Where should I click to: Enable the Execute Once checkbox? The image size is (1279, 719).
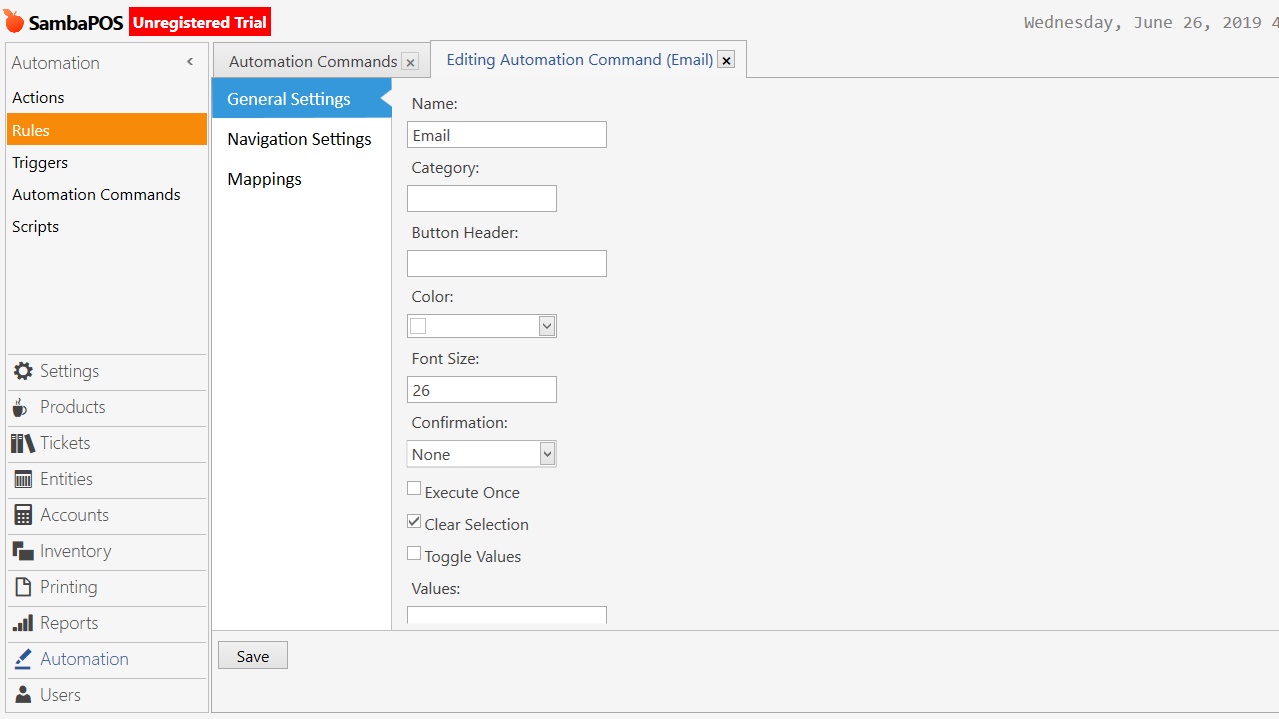(x=414, y=489)
